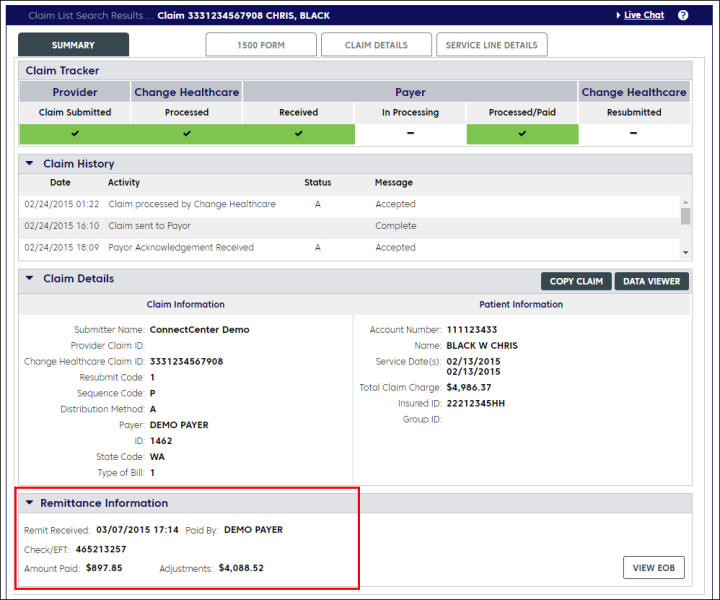The height and width of the screenshot is (600, 720).
Task: Click the Claim History scrollbar thumb
Action: [686, 216]
